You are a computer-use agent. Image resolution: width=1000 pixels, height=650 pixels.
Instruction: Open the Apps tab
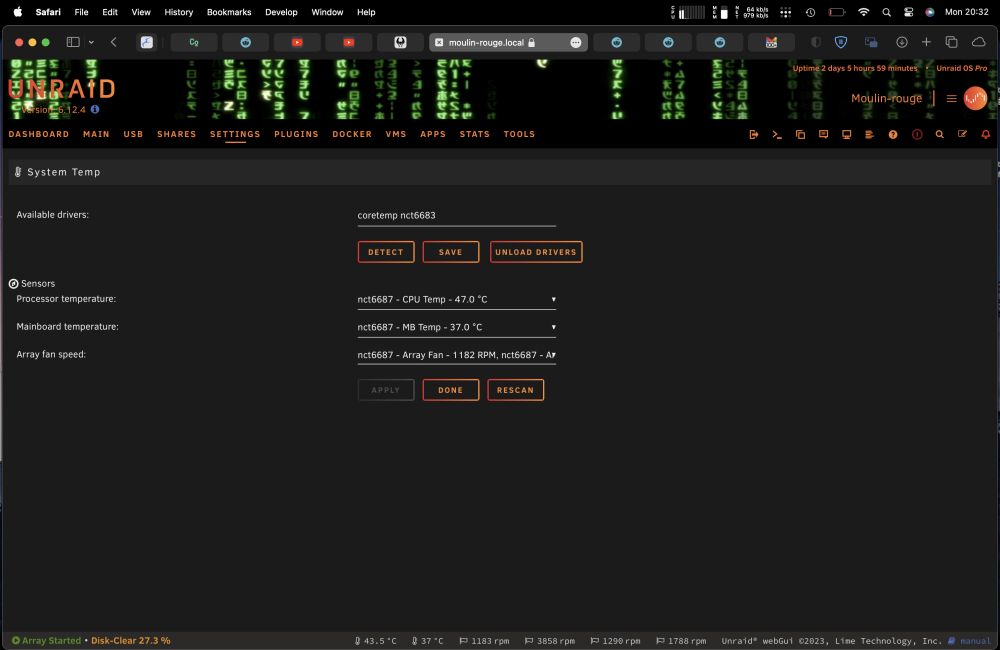point(433,134)
